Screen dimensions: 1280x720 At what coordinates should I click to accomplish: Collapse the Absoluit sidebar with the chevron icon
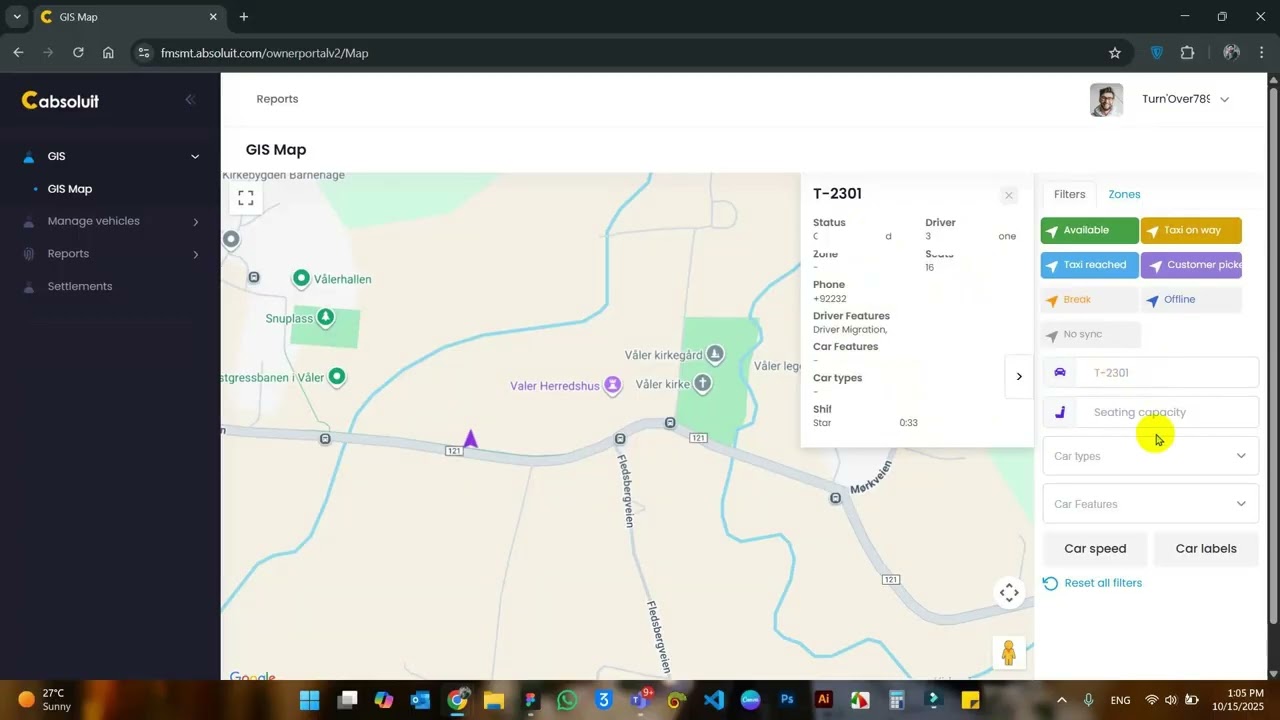tap(190, 100)
